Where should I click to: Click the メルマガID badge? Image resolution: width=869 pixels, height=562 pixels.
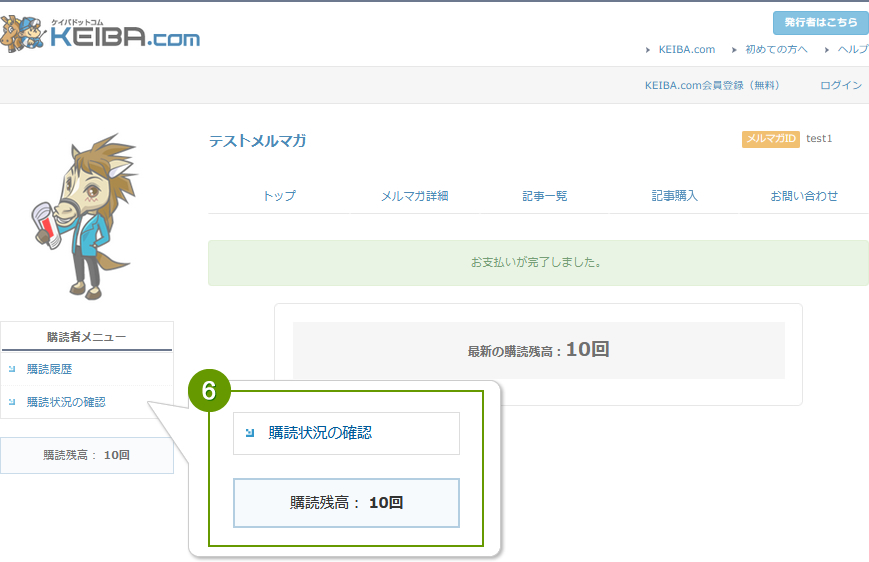pos(770,139)
